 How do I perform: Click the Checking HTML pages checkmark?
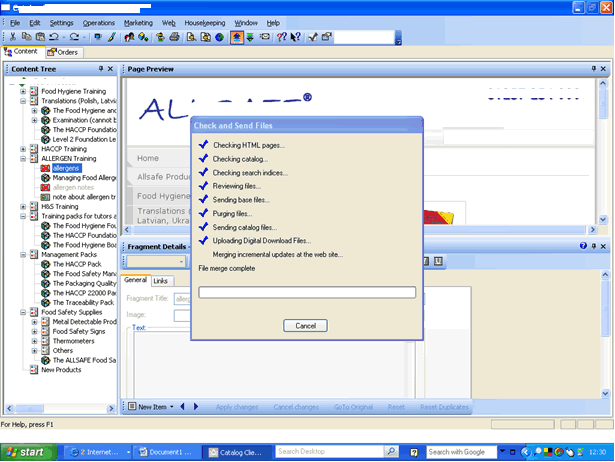(203, 145)
